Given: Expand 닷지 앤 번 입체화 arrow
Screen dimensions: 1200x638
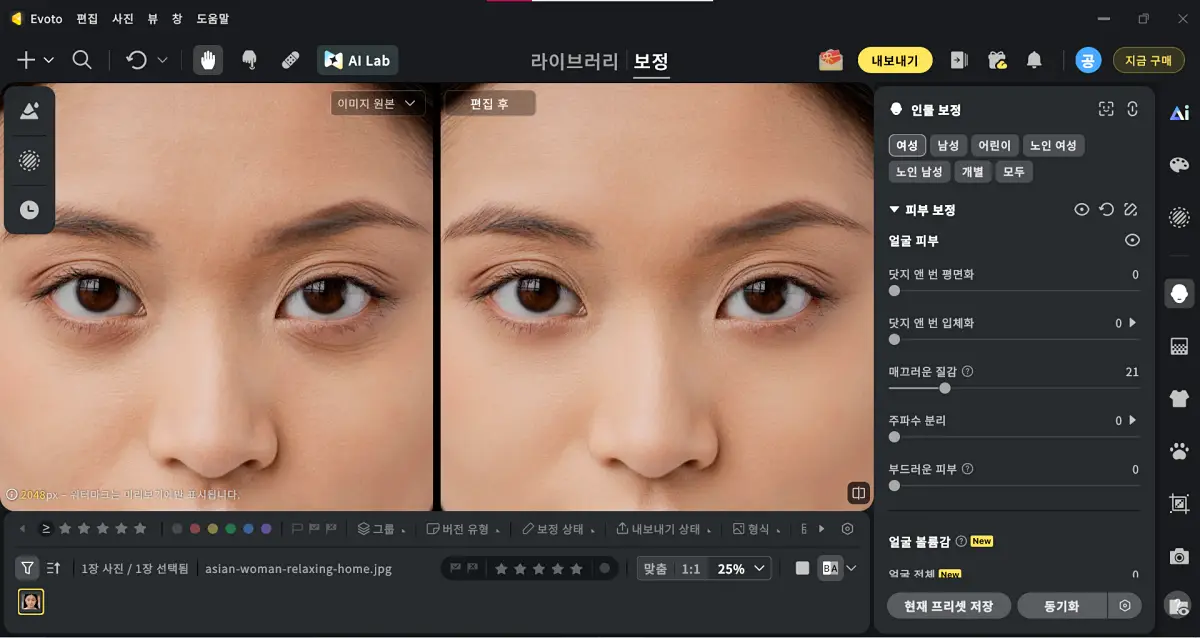Looking at the screenshot, I should [1133, 323].
